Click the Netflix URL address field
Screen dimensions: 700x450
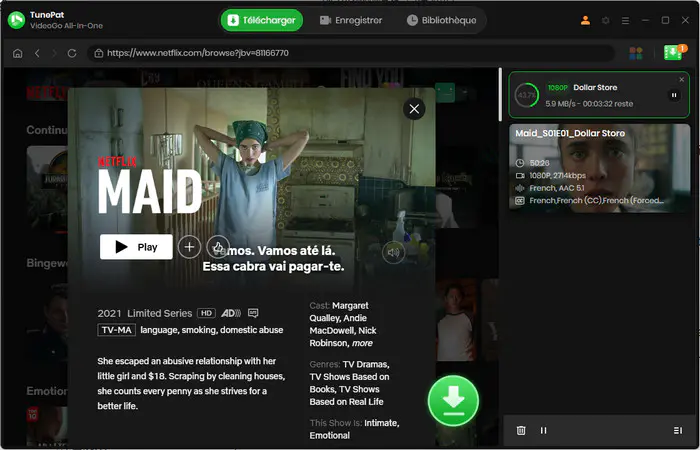point(350,53)
